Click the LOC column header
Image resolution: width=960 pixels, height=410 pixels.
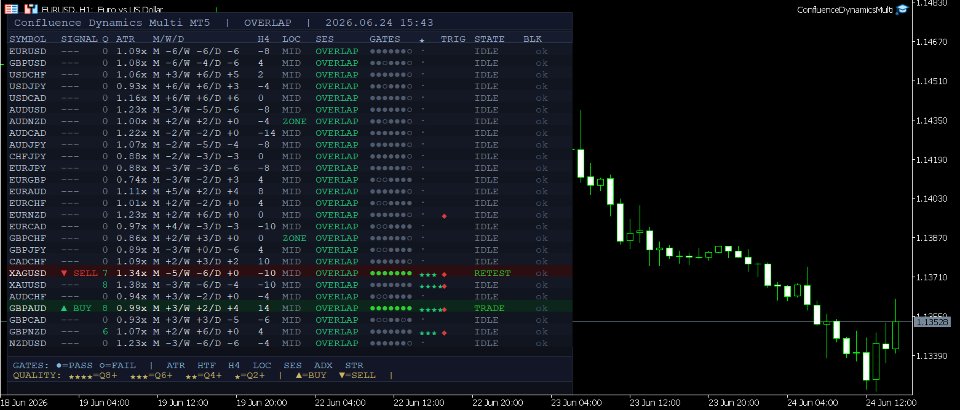click(291, 39)
